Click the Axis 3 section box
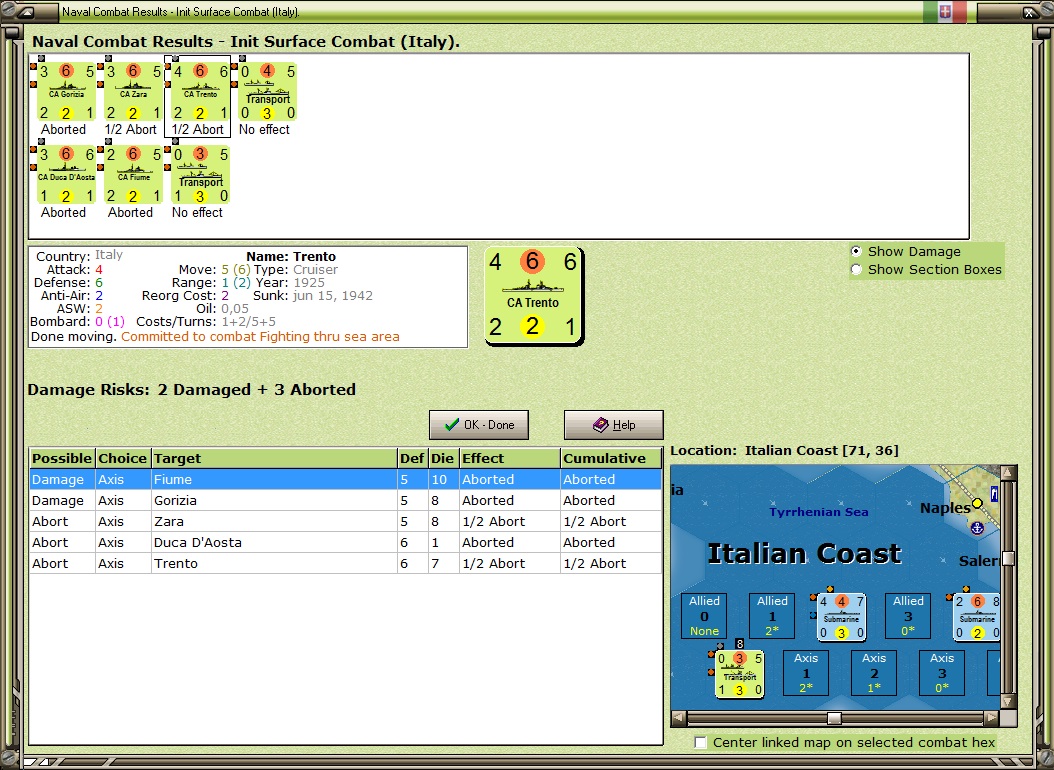Viewport: 1054px width, 770px height. coord(942,673)
